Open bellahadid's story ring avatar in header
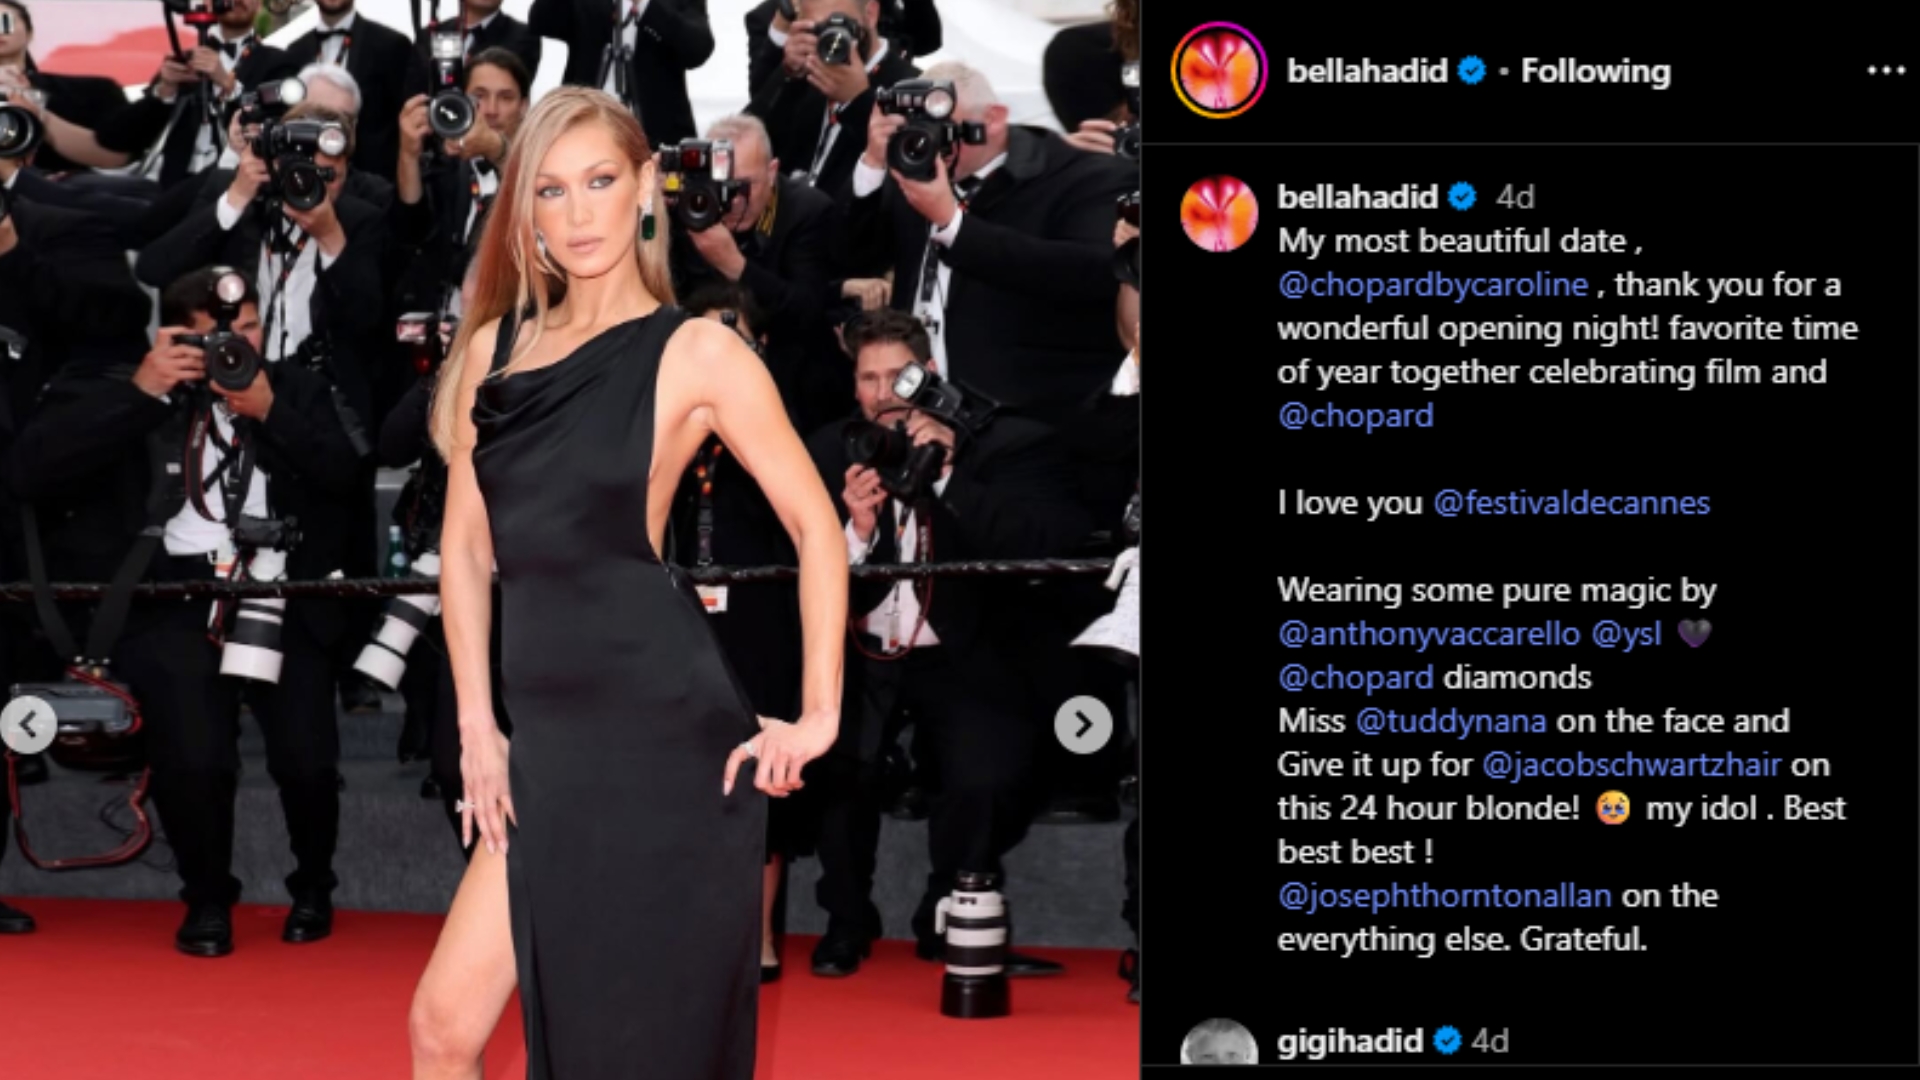Image resolution: width=1920 pixels, height=1080 pixels. click(1219, 71)
